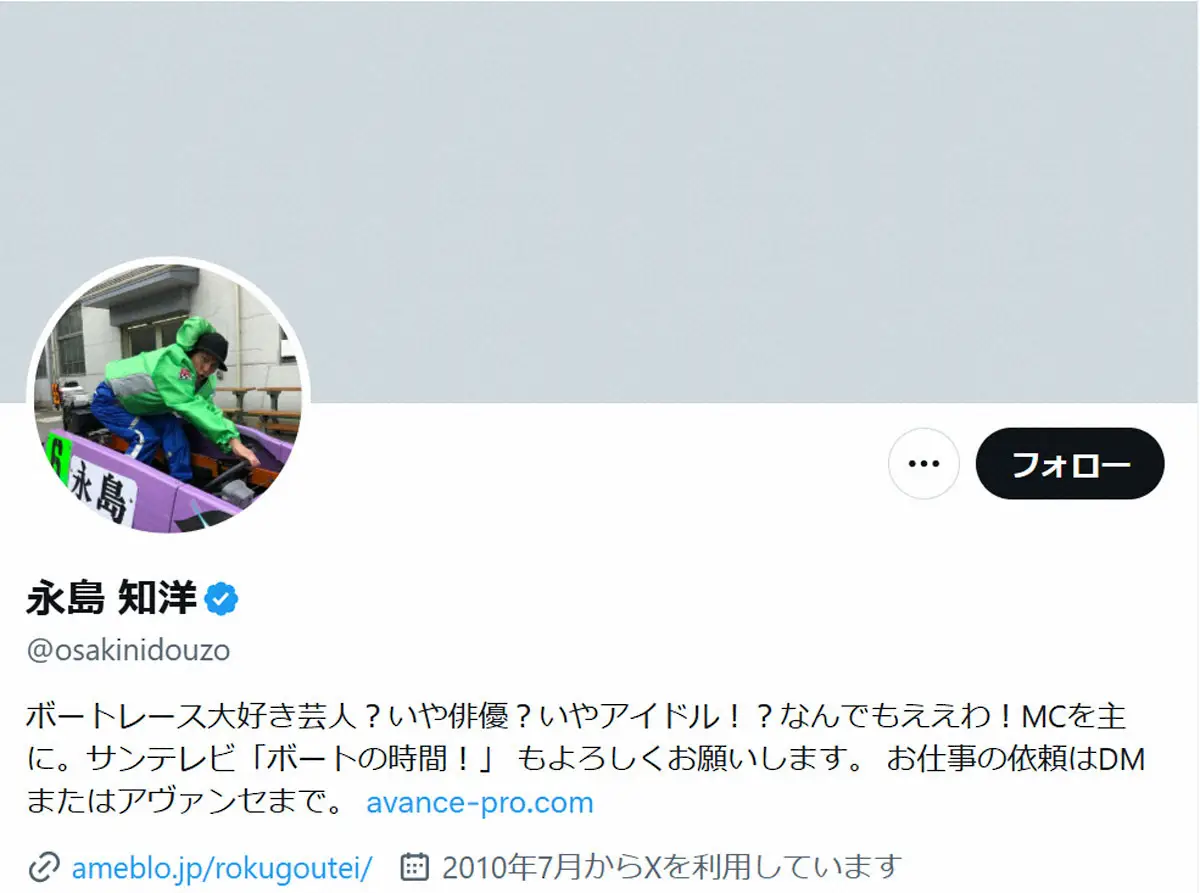1200x893 pixels.
Task: Visit the ameblo.jp/rokugoutei/ blog link
Action: click(x=222, y=866)
